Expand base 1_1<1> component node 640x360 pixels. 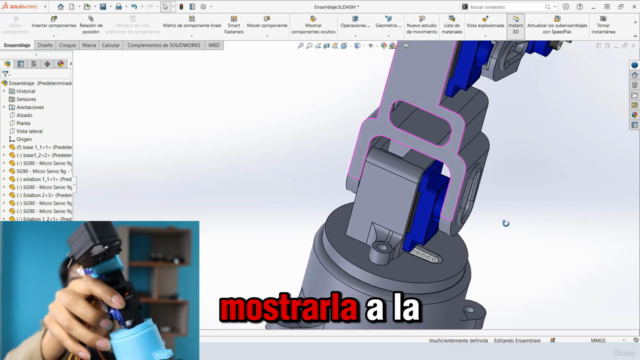pos(4,147)
